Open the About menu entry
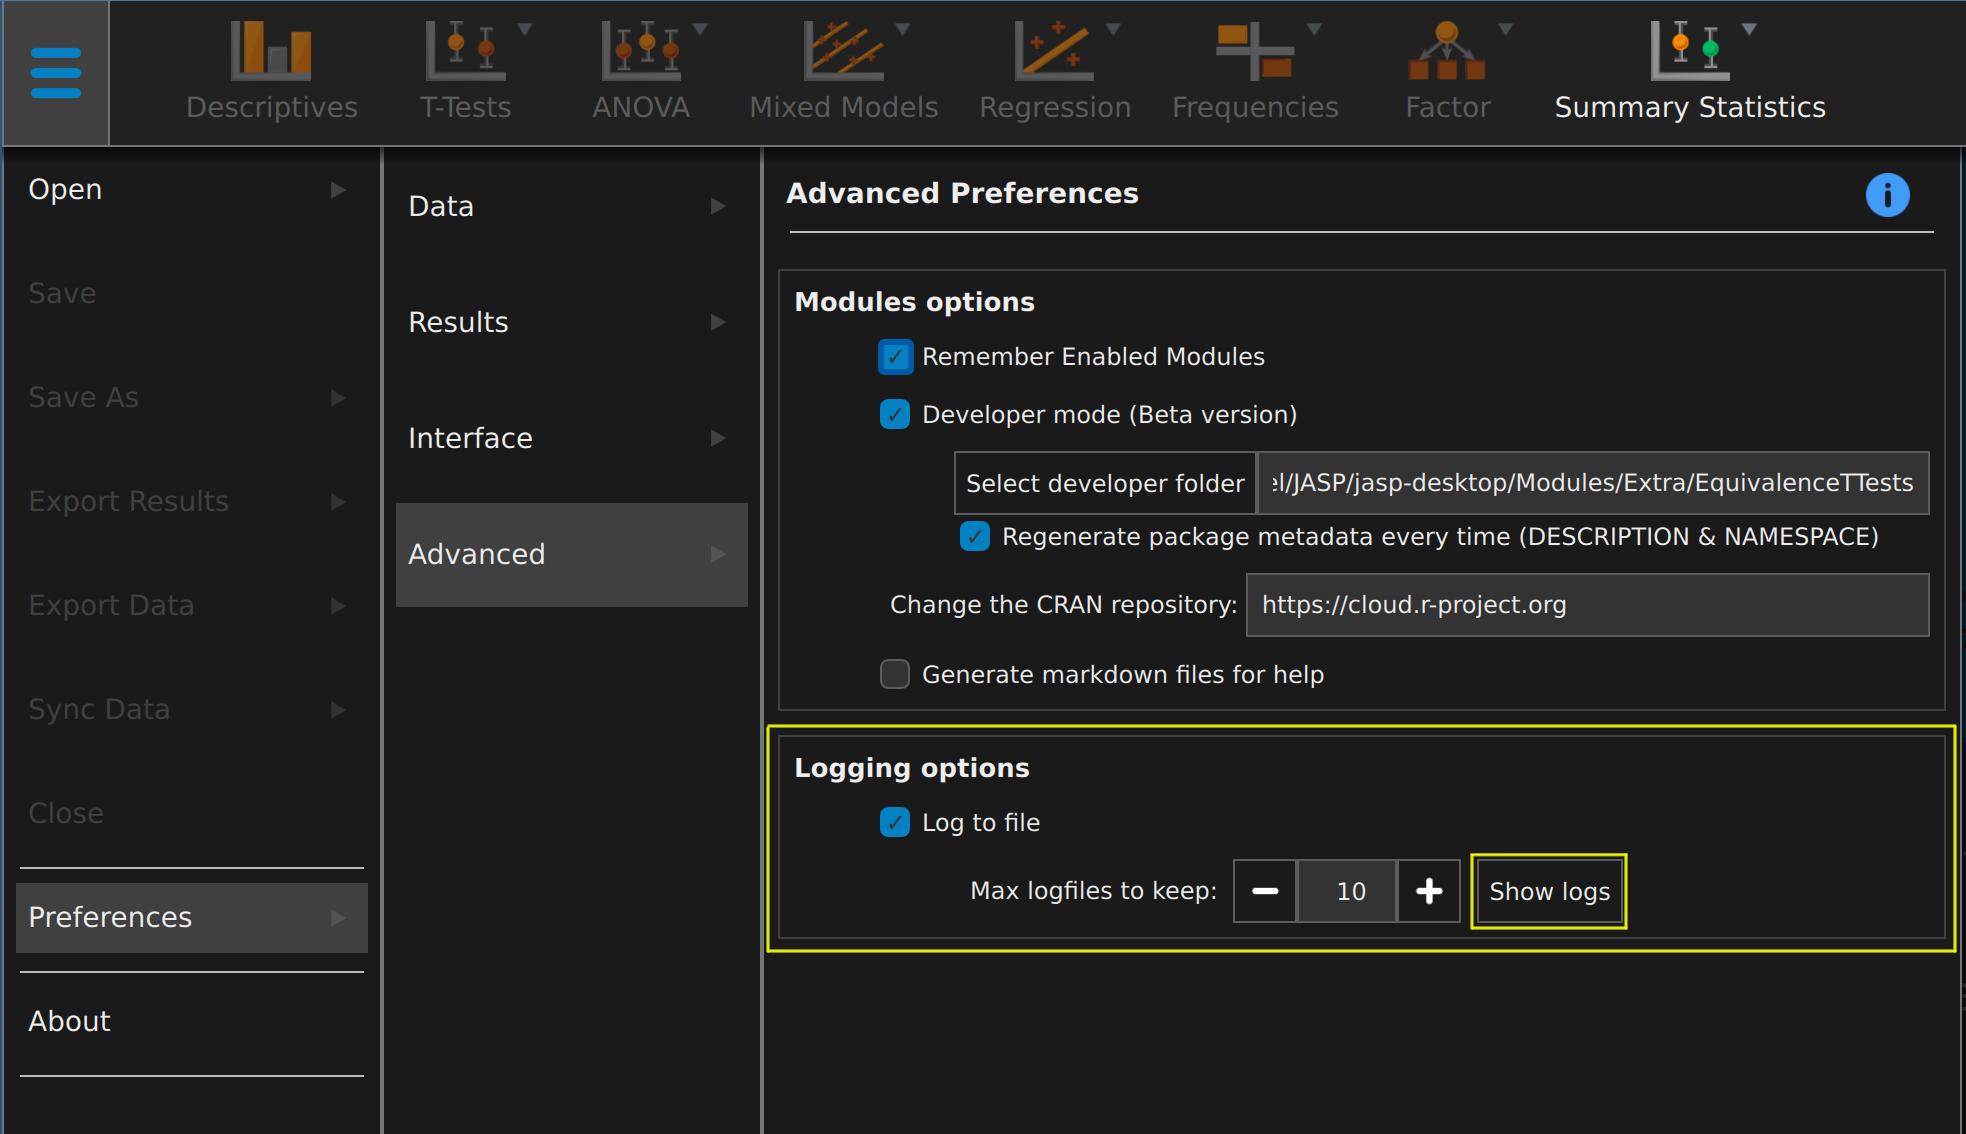Viewport: 1966px width, 1134px height. (190, 1022)
